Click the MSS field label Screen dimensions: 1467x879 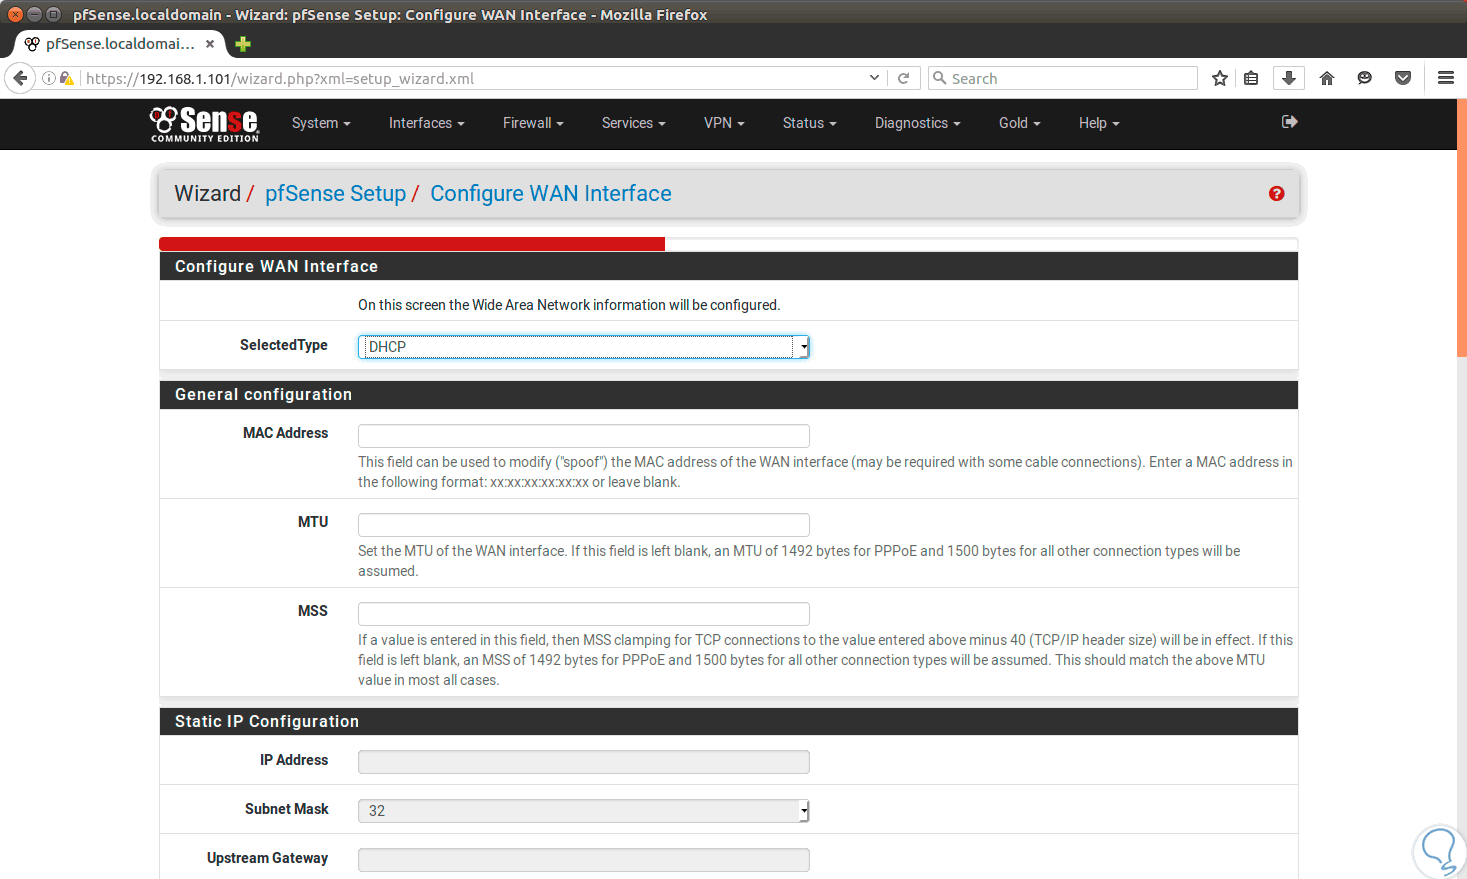(313, 611)
